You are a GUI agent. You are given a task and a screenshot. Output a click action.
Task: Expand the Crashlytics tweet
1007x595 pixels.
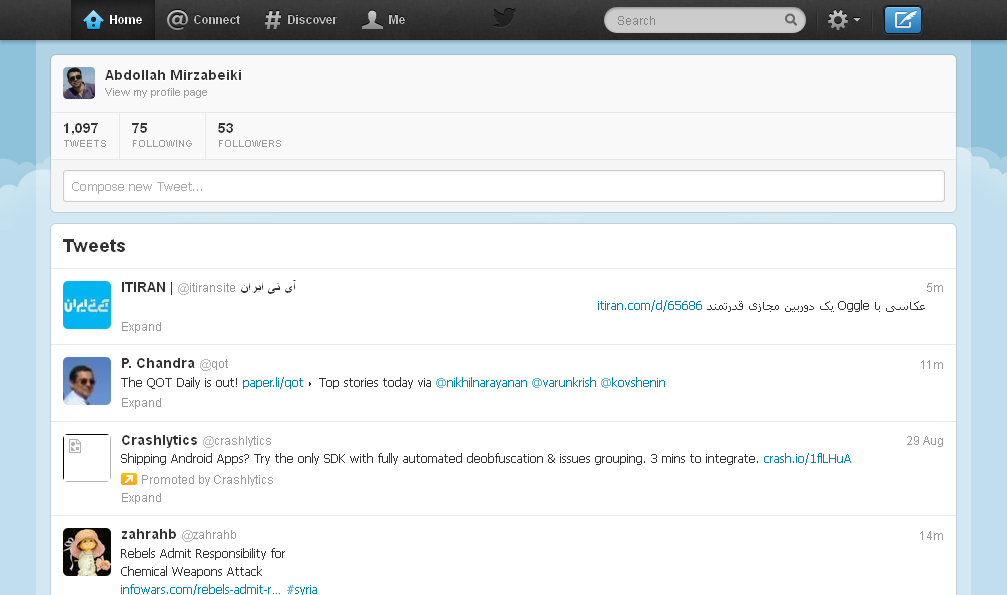pos(141,498)
